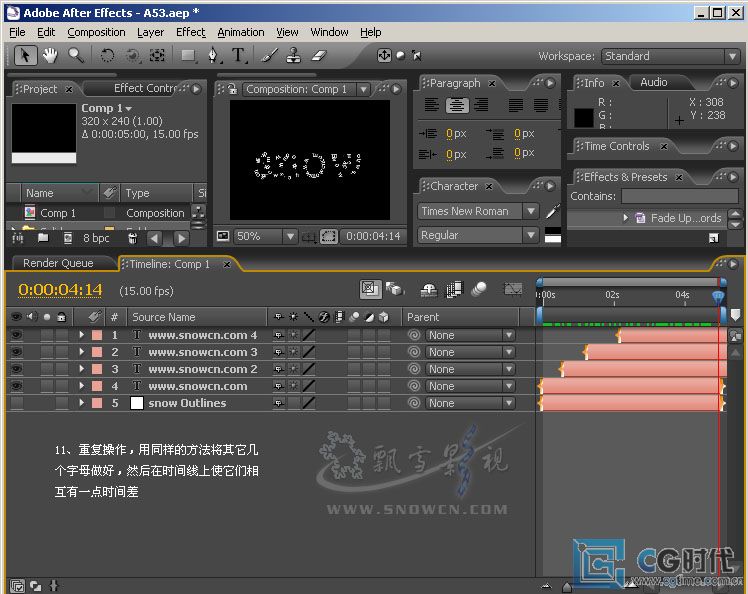
Task: Hide layer www.snowcn.com 2 eye toggle
Action: [17, 369]
